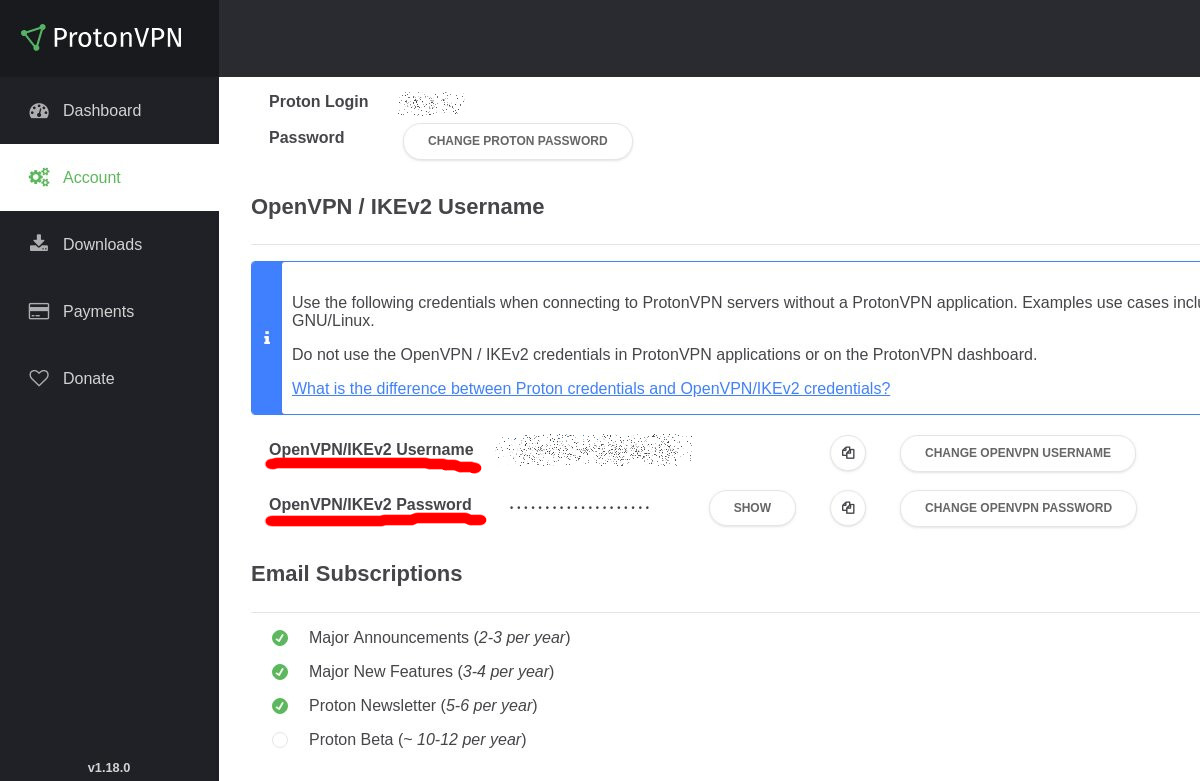Screen dimensions: 1200x781
Task: Select Donate in the sidebar
Action: pos(109,378)
